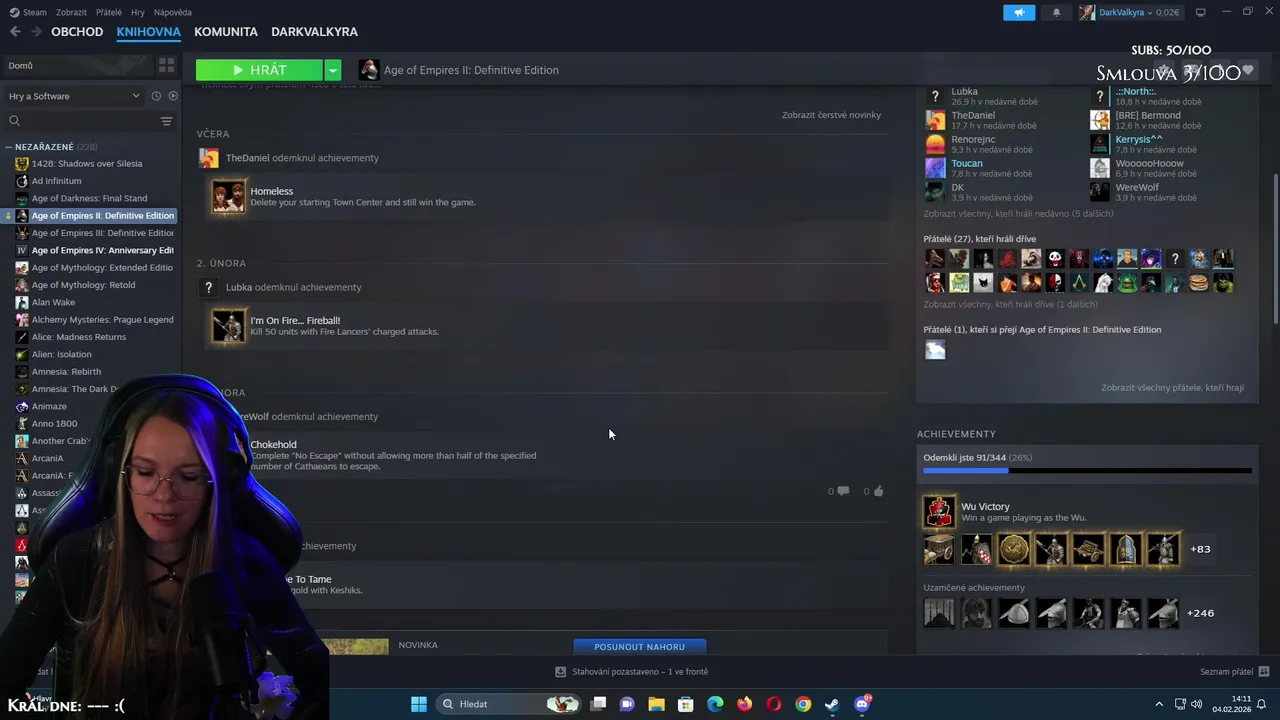Show hidden system tray icons chevron
Screen dimensions: 1280x720
pos(1159,704)
